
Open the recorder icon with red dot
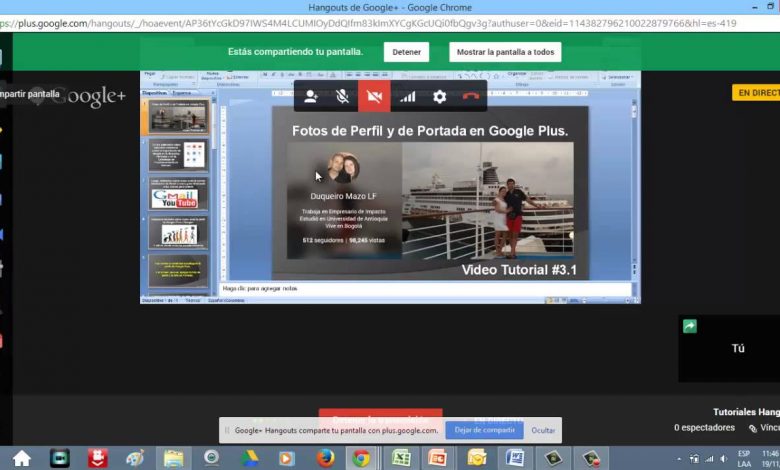click(x=591, y=458)
